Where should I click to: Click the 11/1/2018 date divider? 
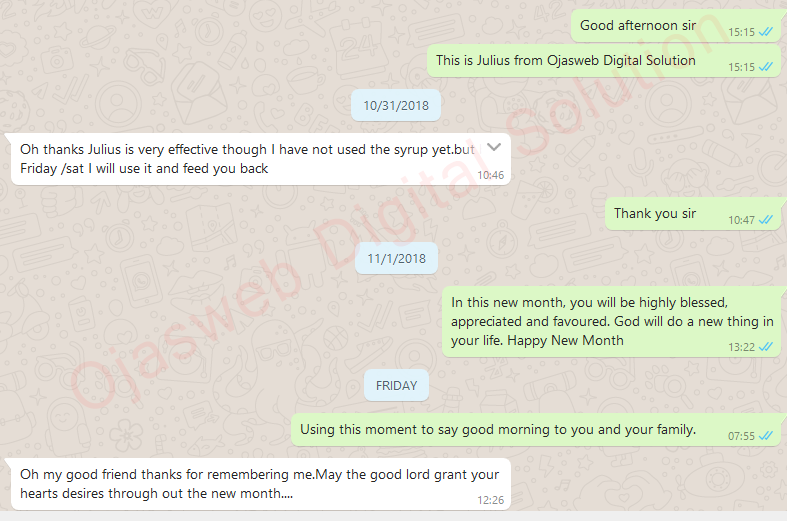(x=396, y=258)
